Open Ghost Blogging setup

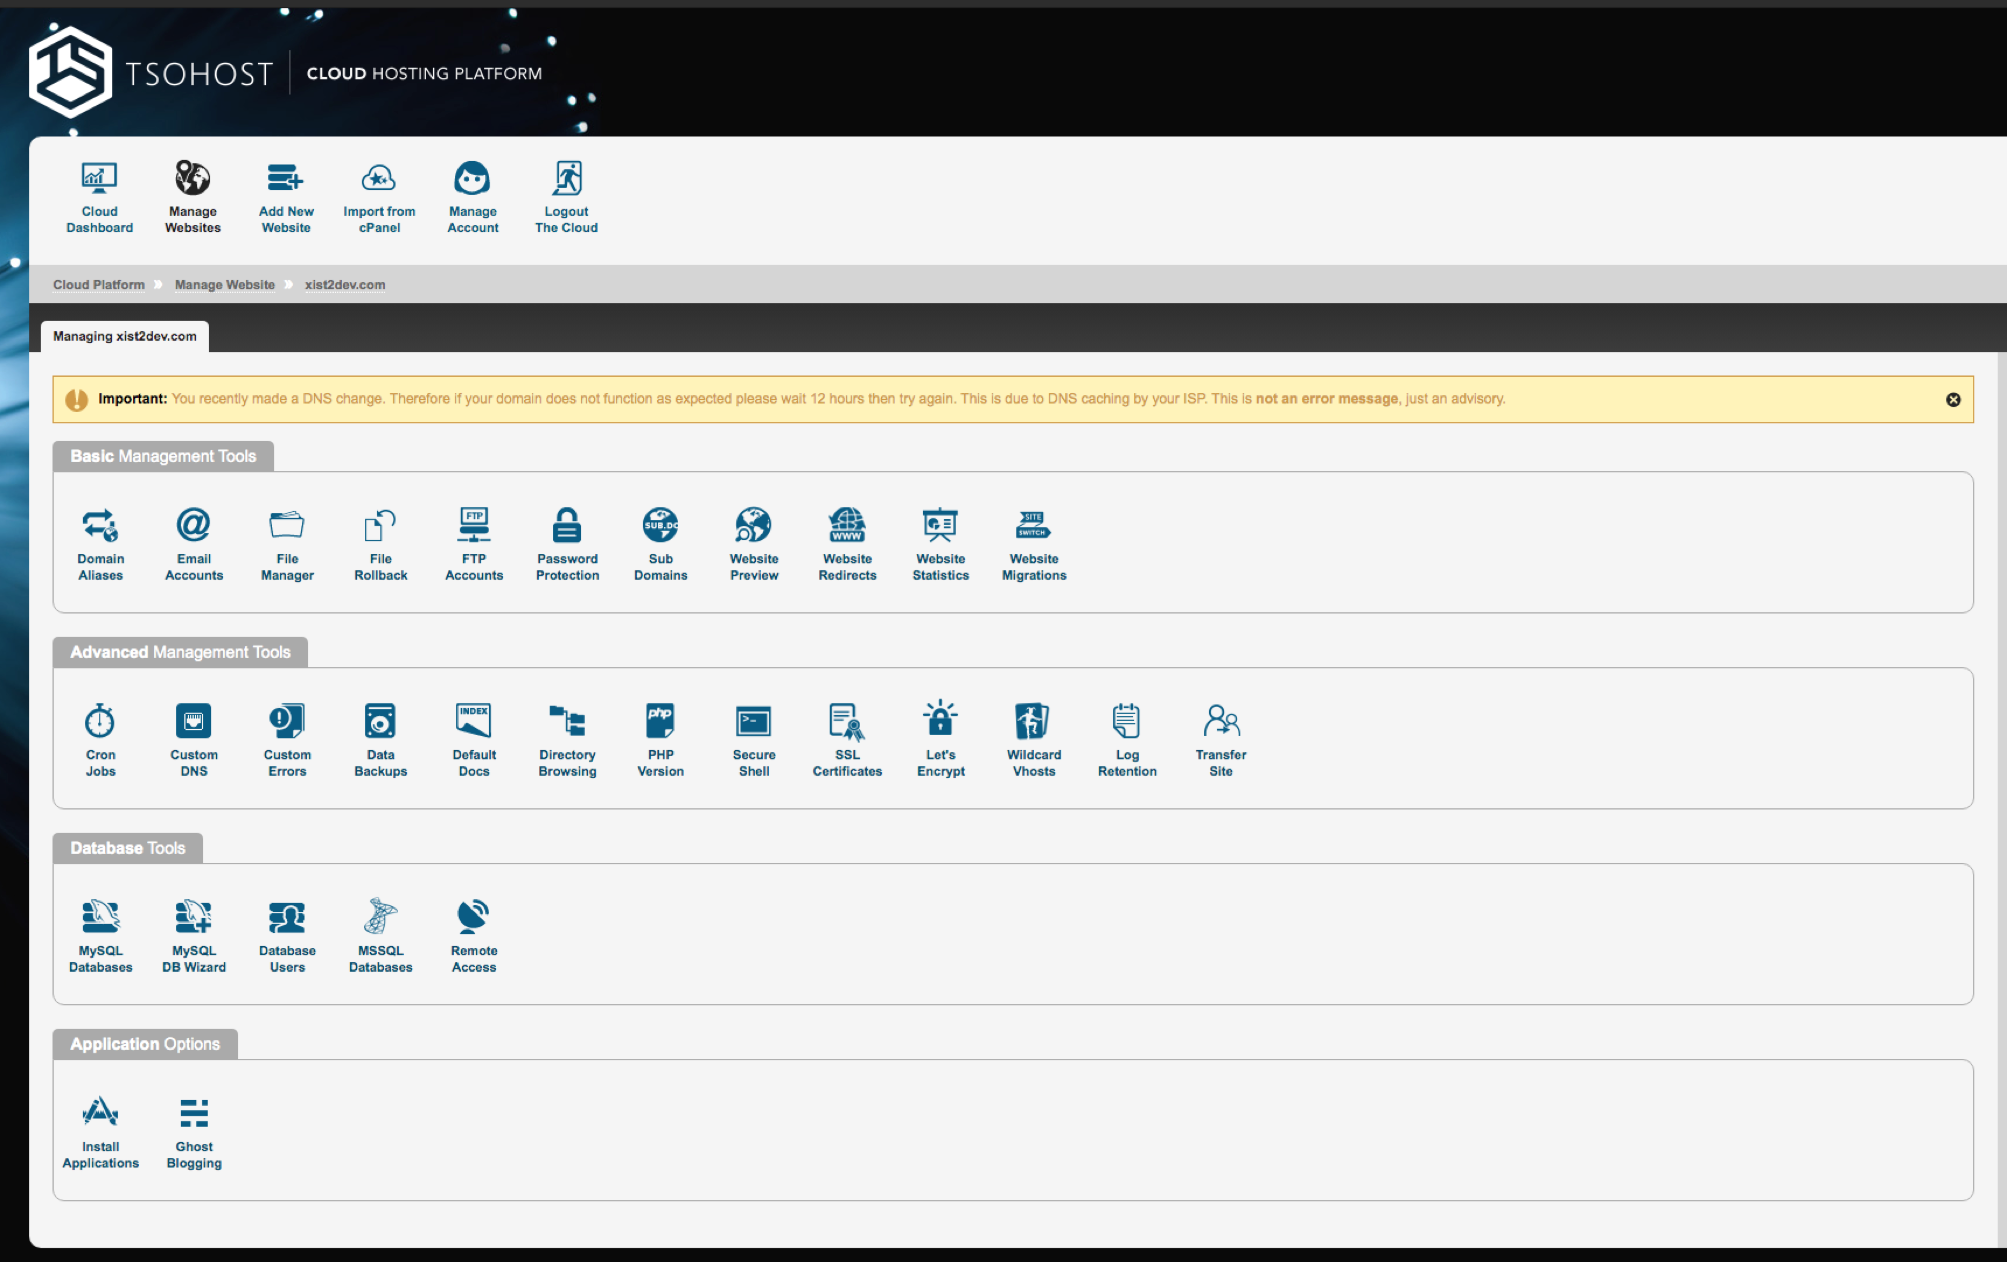(x=194, y=1131)
